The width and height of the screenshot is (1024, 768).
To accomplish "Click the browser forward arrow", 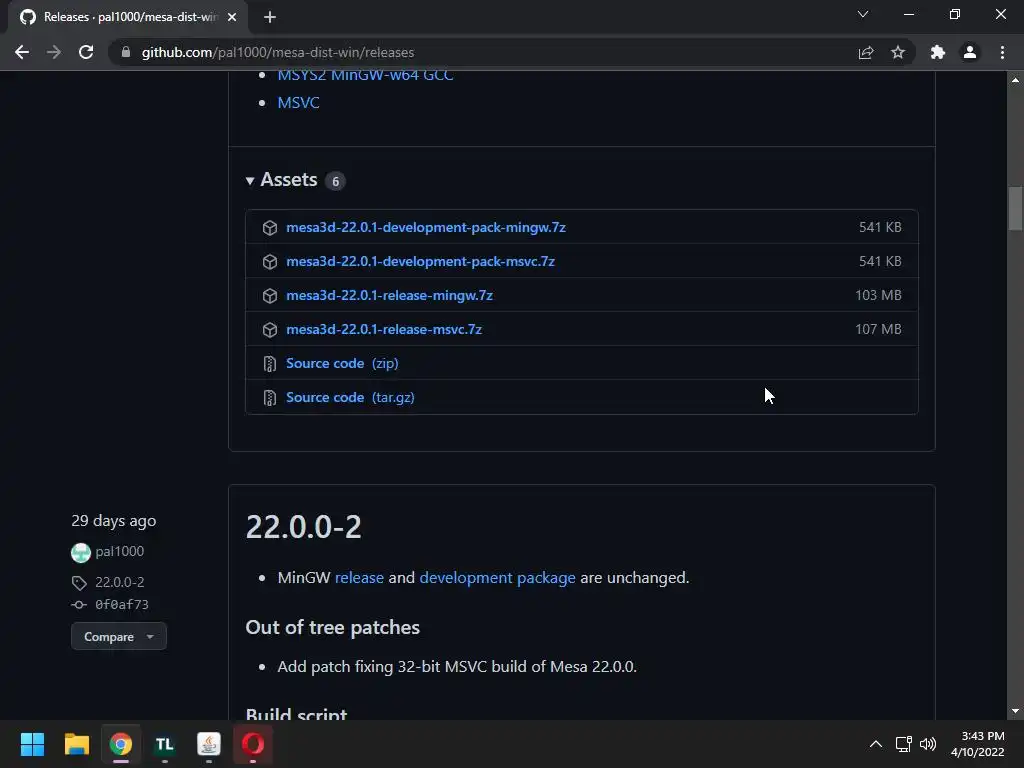I will click(54, 52).
